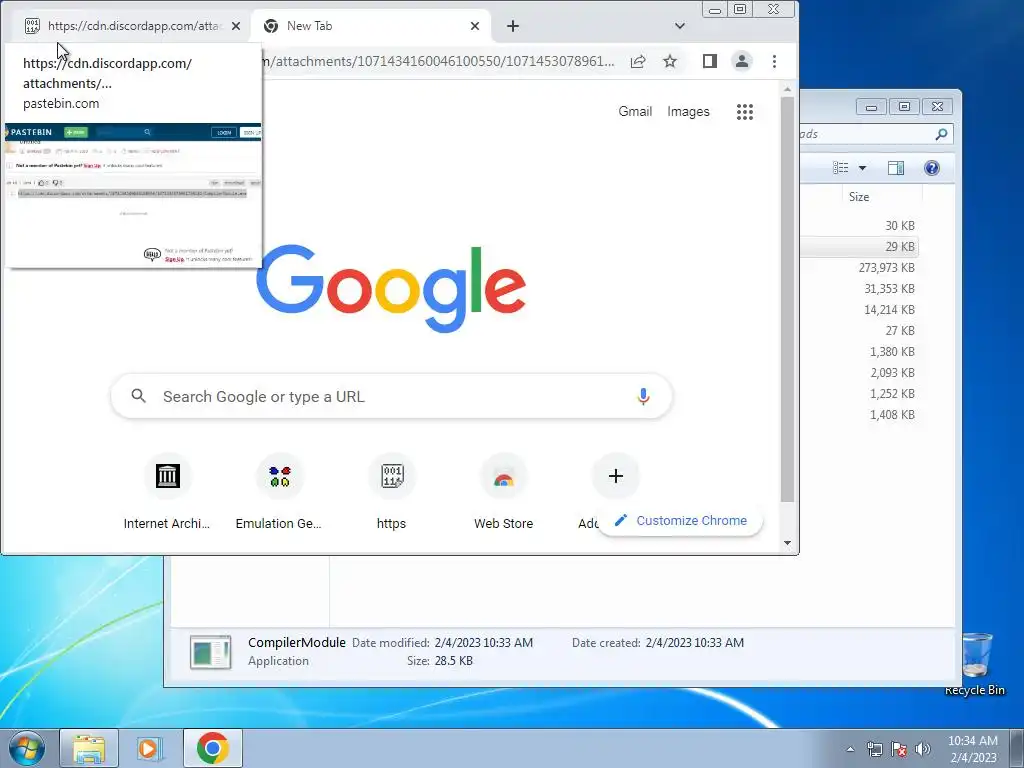The width and height of the screenshot is (1024, 768).
Task: Open Windows Media Player from taskbar
Action: pos(148,748)
